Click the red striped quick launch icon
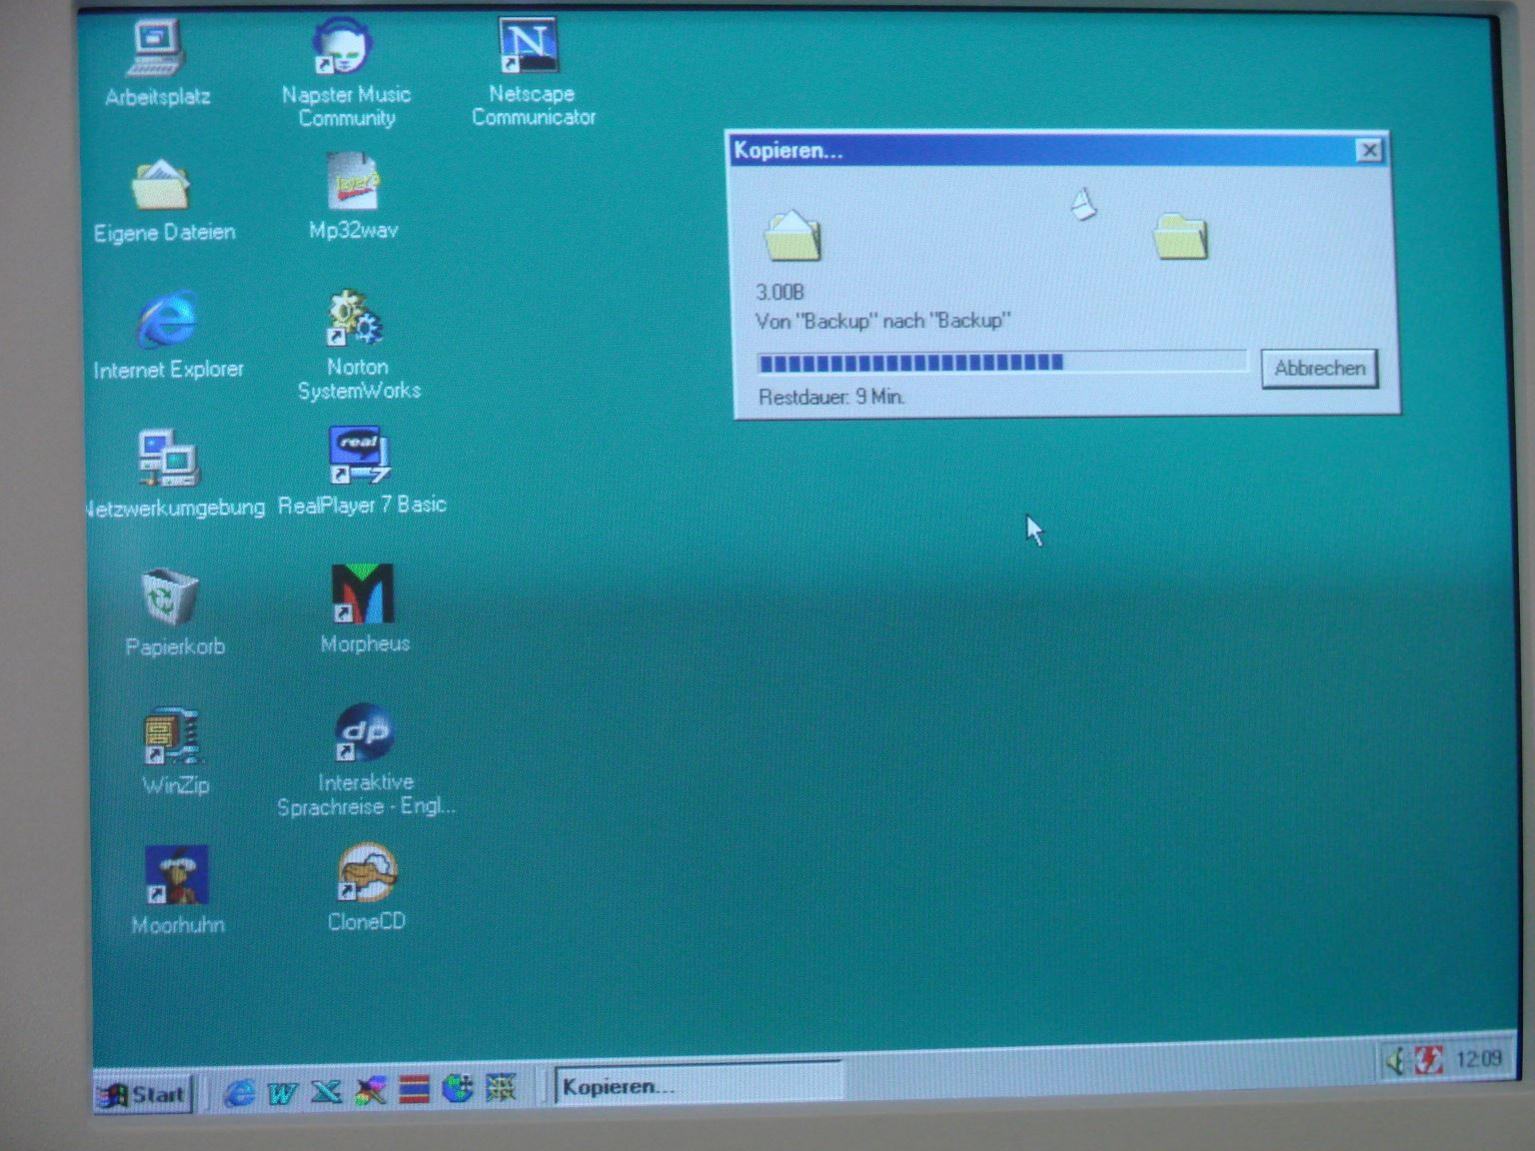 [x=414, y=1089]
